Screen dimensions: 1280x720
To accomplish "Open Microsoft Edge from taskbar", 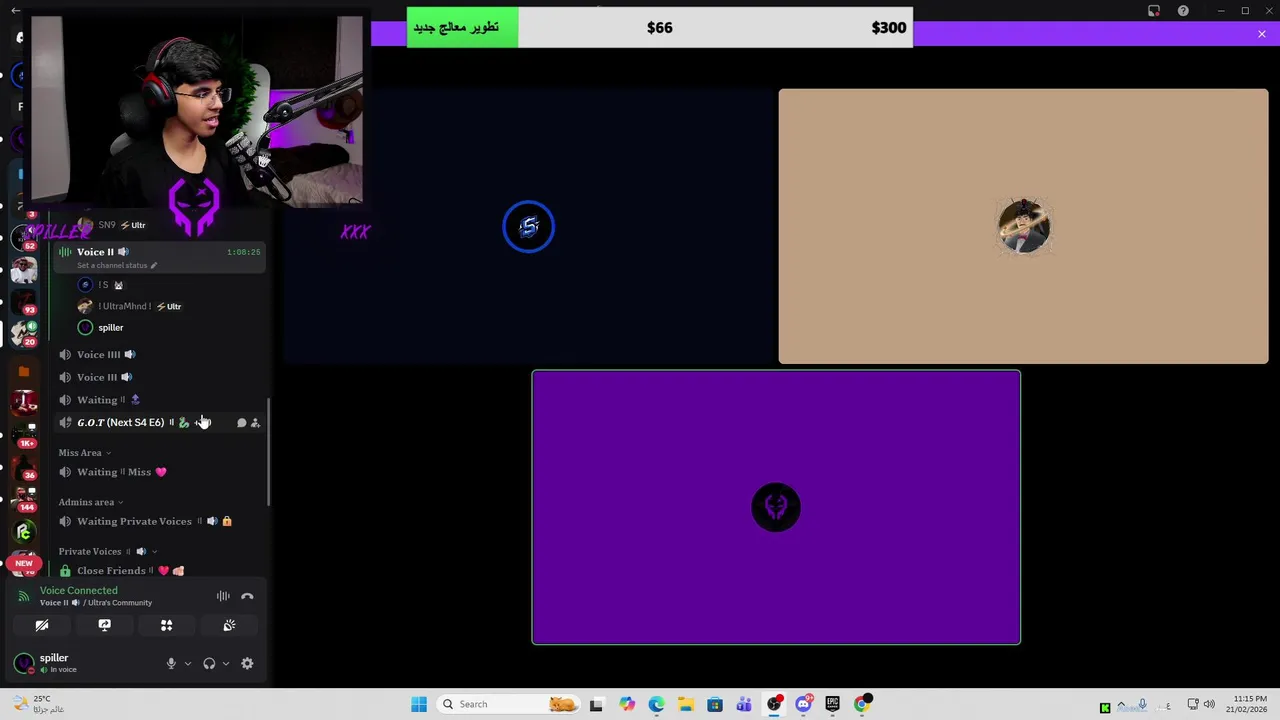I will pos(656,704).
